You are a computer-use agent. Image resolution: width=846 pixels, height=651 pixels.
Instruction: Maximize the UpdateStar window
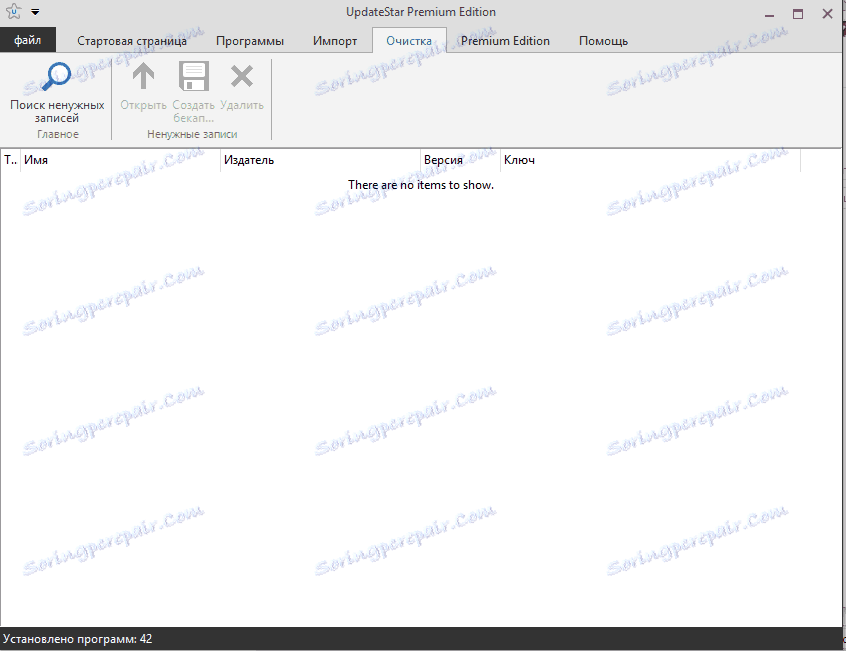click(798, 14)
